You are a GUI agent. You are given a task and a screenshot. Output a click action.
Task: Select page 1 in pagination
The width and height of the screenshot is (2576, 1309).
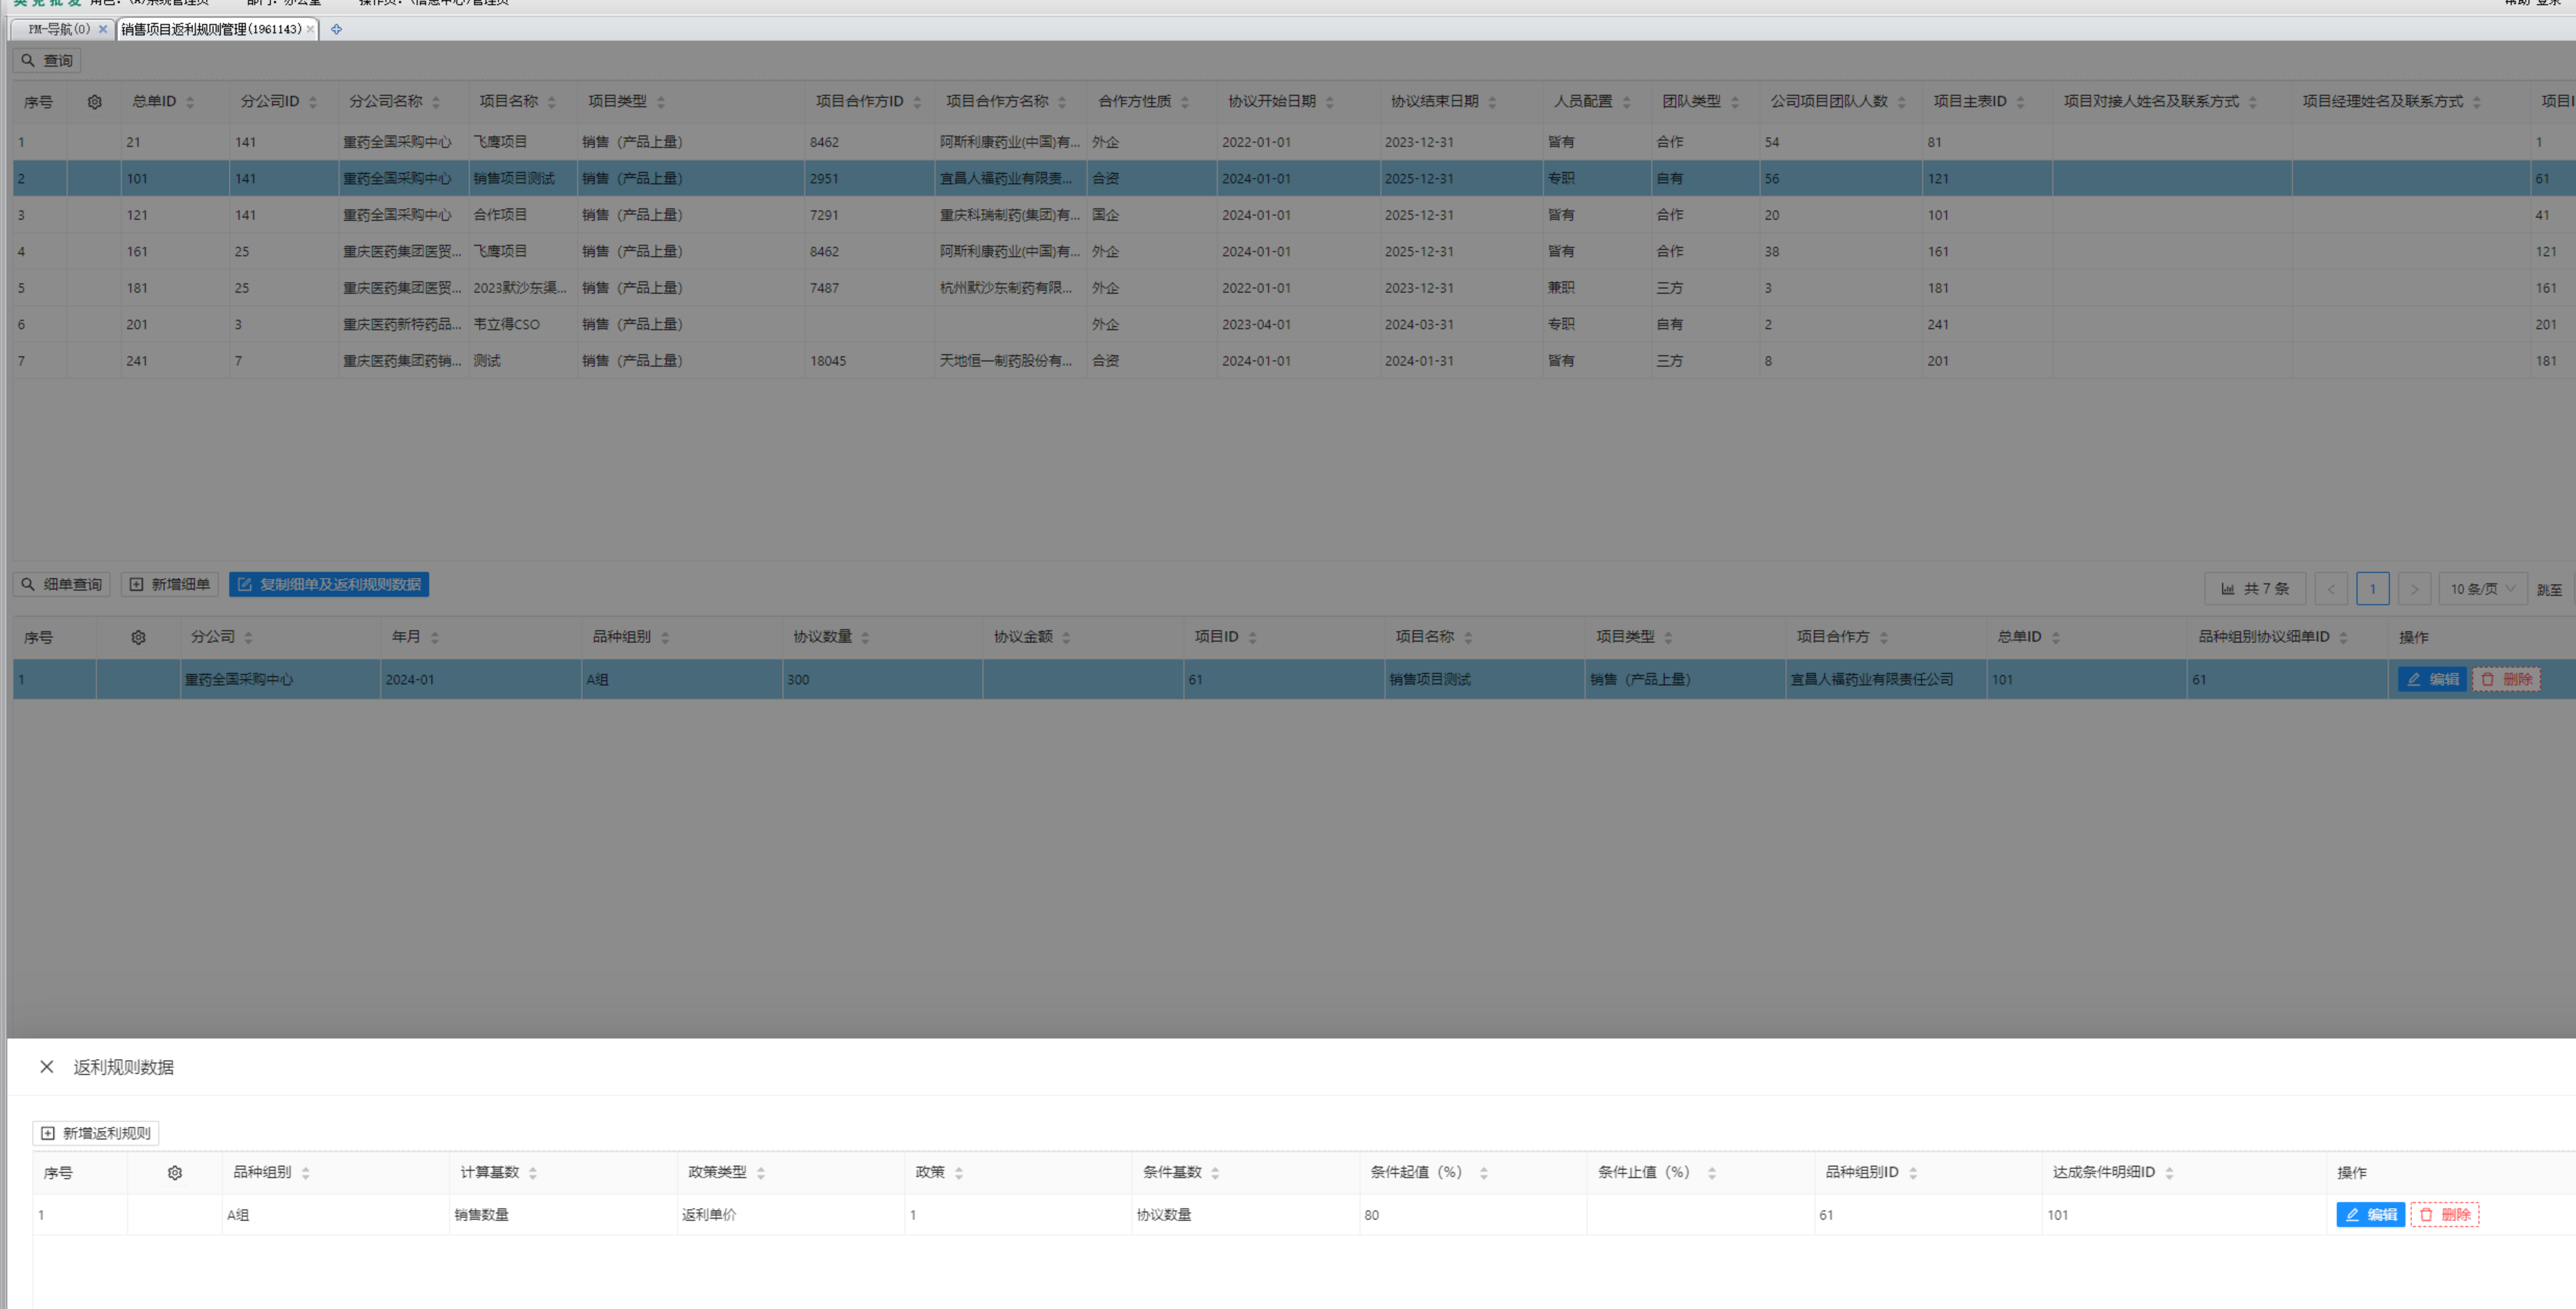[x=2373, y=589]
